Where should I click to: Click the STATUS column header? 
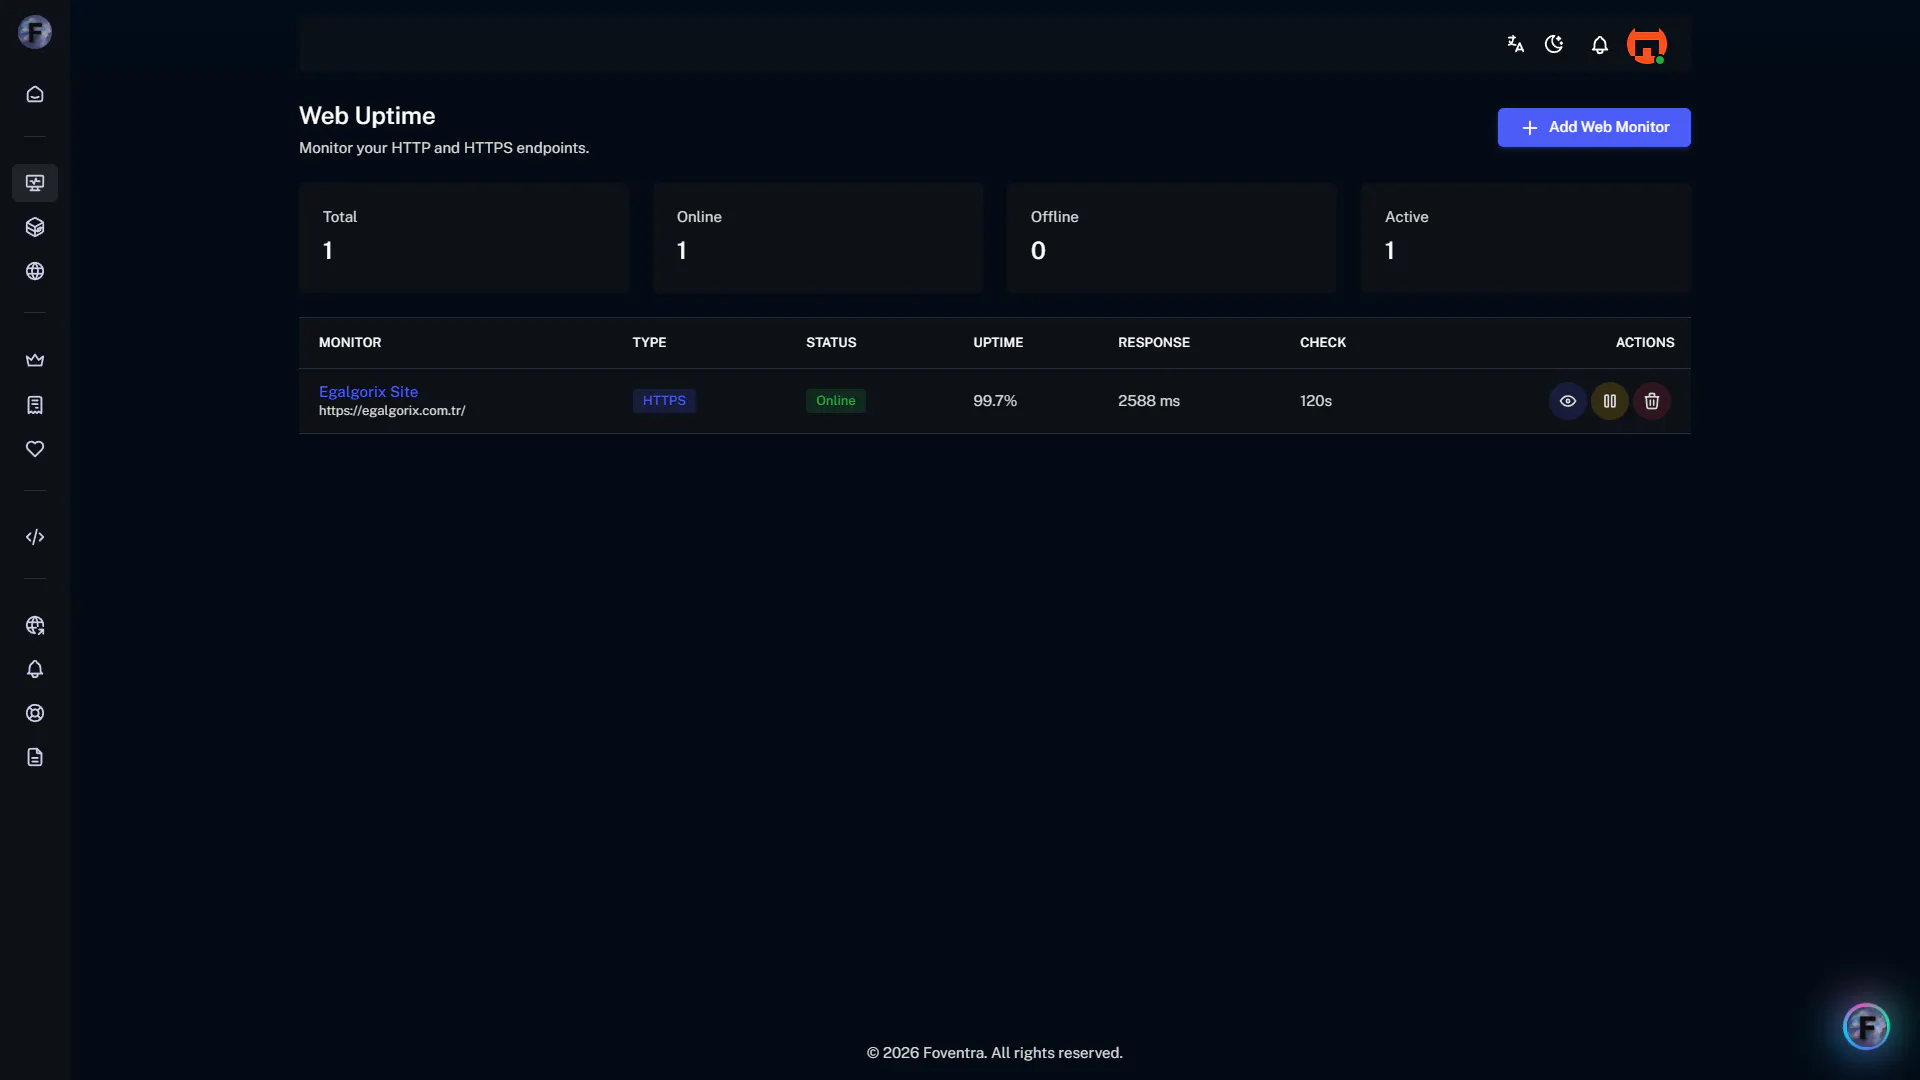coord(831,342)
